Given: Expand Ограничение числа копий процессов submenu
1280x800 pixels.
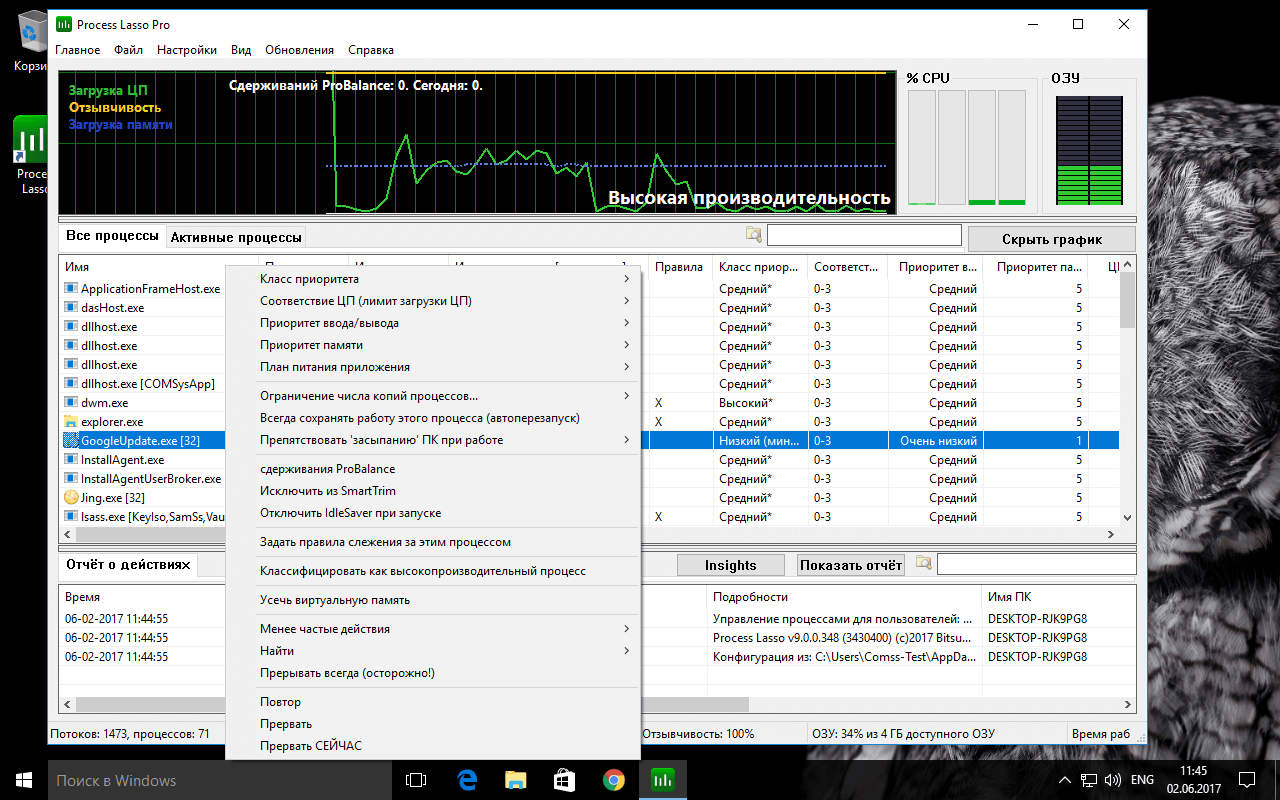Looking at the screenshot, I should point(433,396).
